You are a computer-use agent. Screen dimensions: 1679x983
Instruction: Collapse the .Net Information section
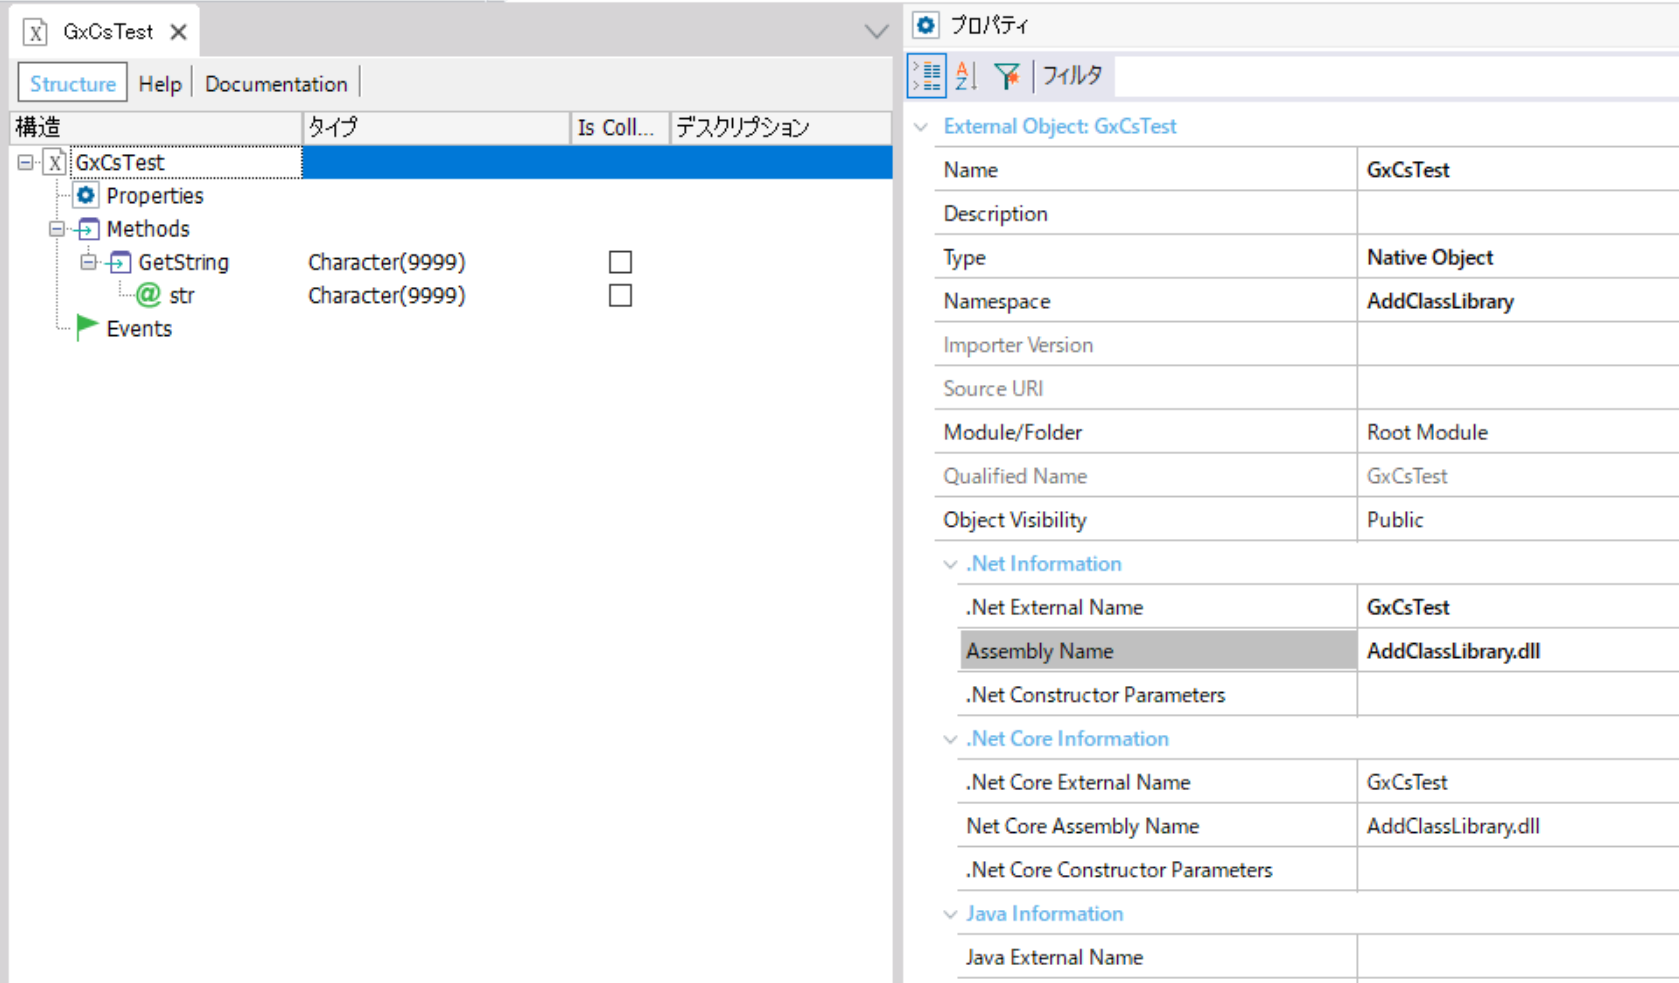point(950,564)
